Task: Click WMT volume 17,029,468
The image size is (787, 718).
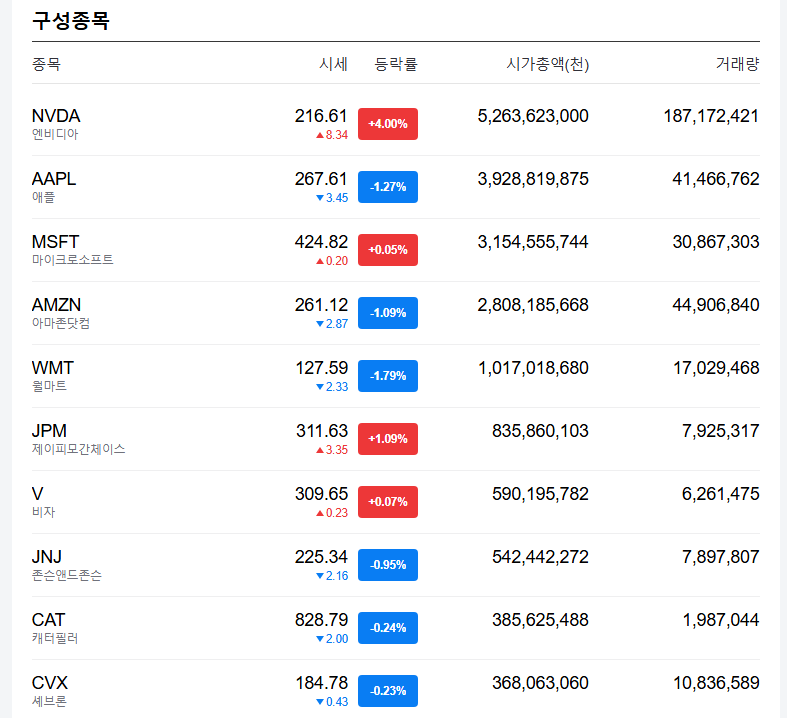Action: 716,368
